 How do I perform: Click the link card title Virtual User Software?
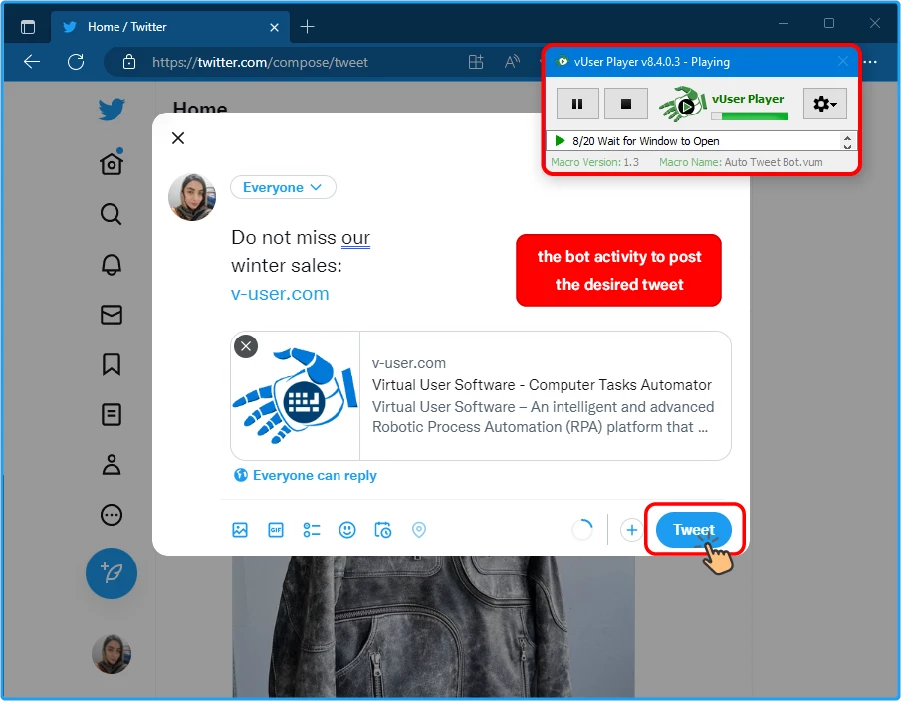coord(541,384)
